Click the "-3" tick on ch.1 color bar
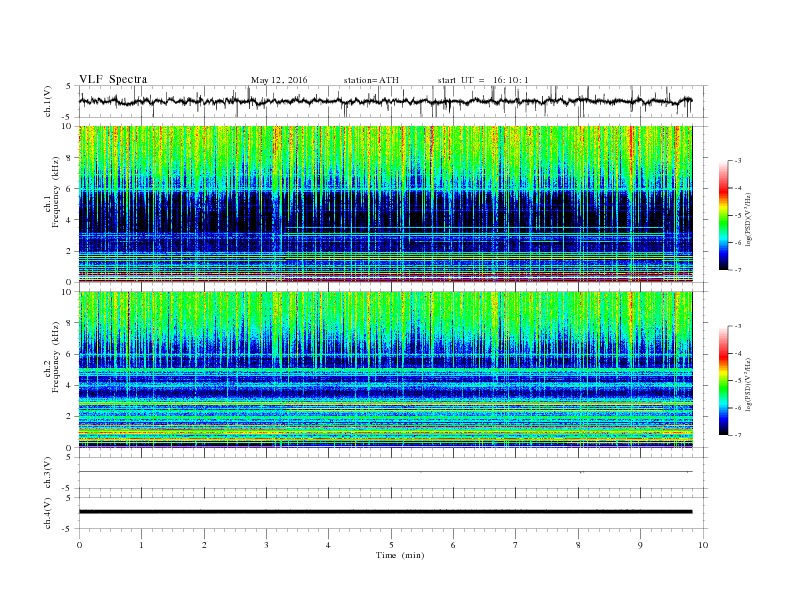This screenshot has width=792, height=612. tap(738, 161)
